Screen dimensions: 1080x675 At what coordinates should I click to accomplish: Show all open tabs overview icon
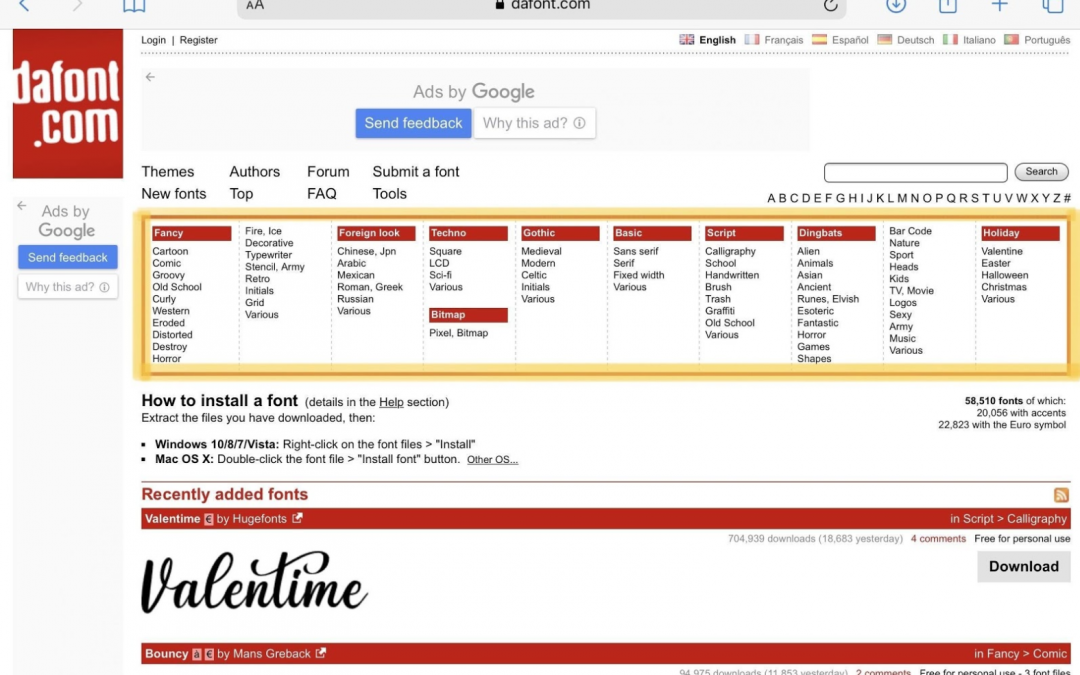(x=1052, y=6)
